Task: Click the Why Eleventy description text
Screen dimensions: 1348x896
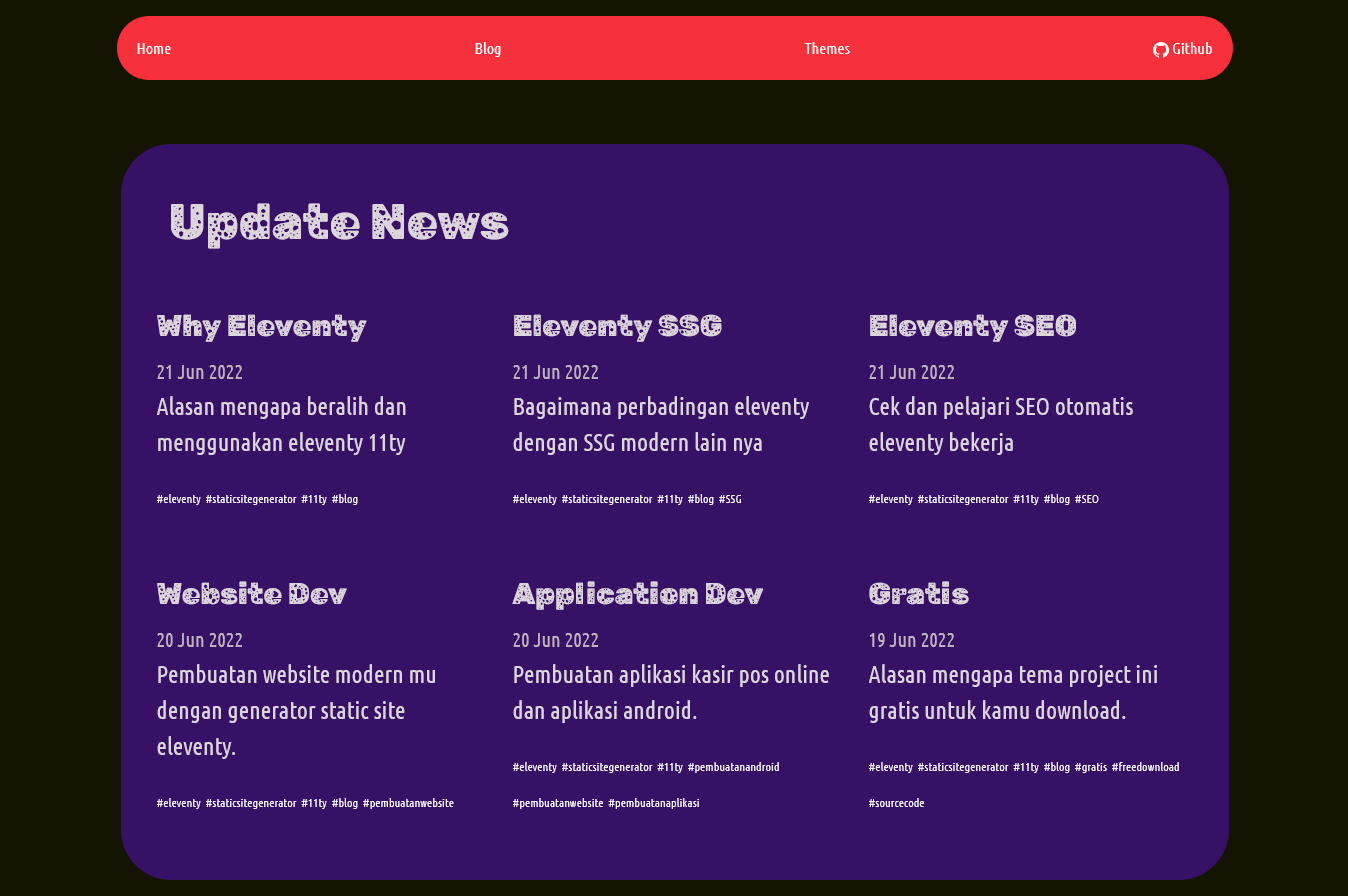Action: click(x=281, y=425)
